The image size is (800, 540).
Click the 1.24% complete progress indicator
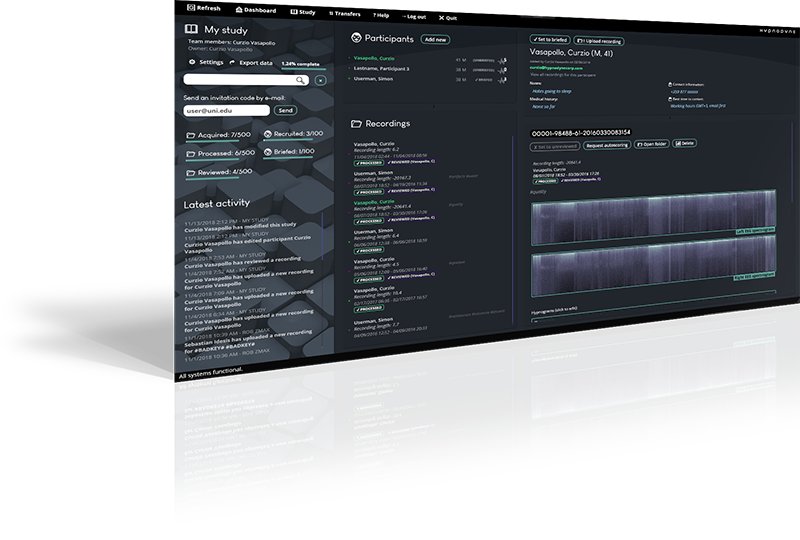(302, 63)
